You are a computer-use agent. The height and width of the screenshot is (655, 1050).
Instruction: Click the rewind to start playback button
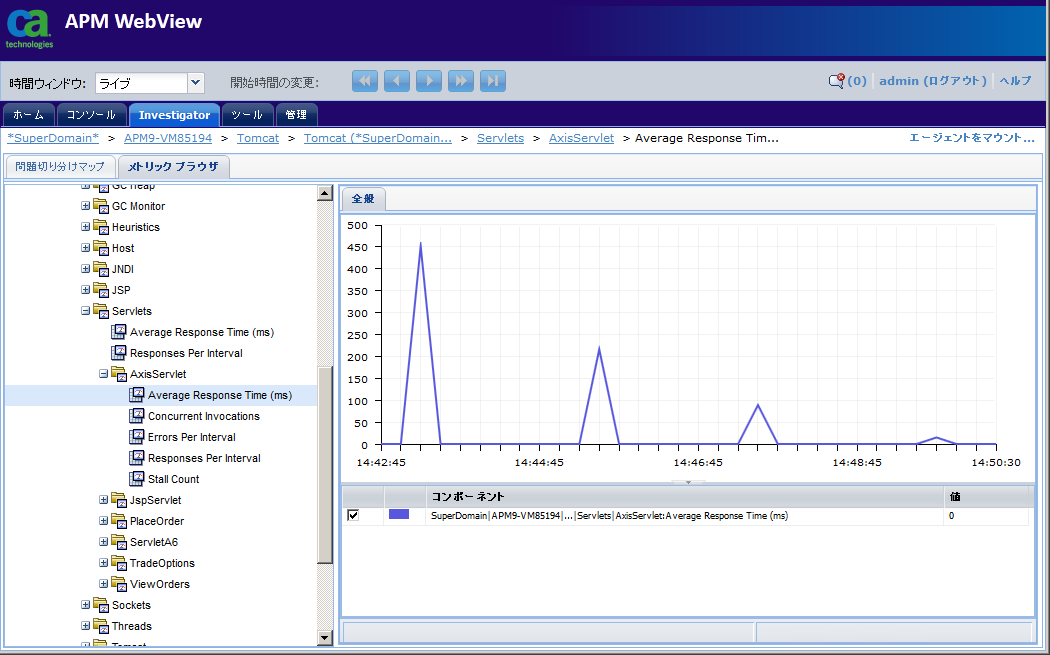point(365,81)
